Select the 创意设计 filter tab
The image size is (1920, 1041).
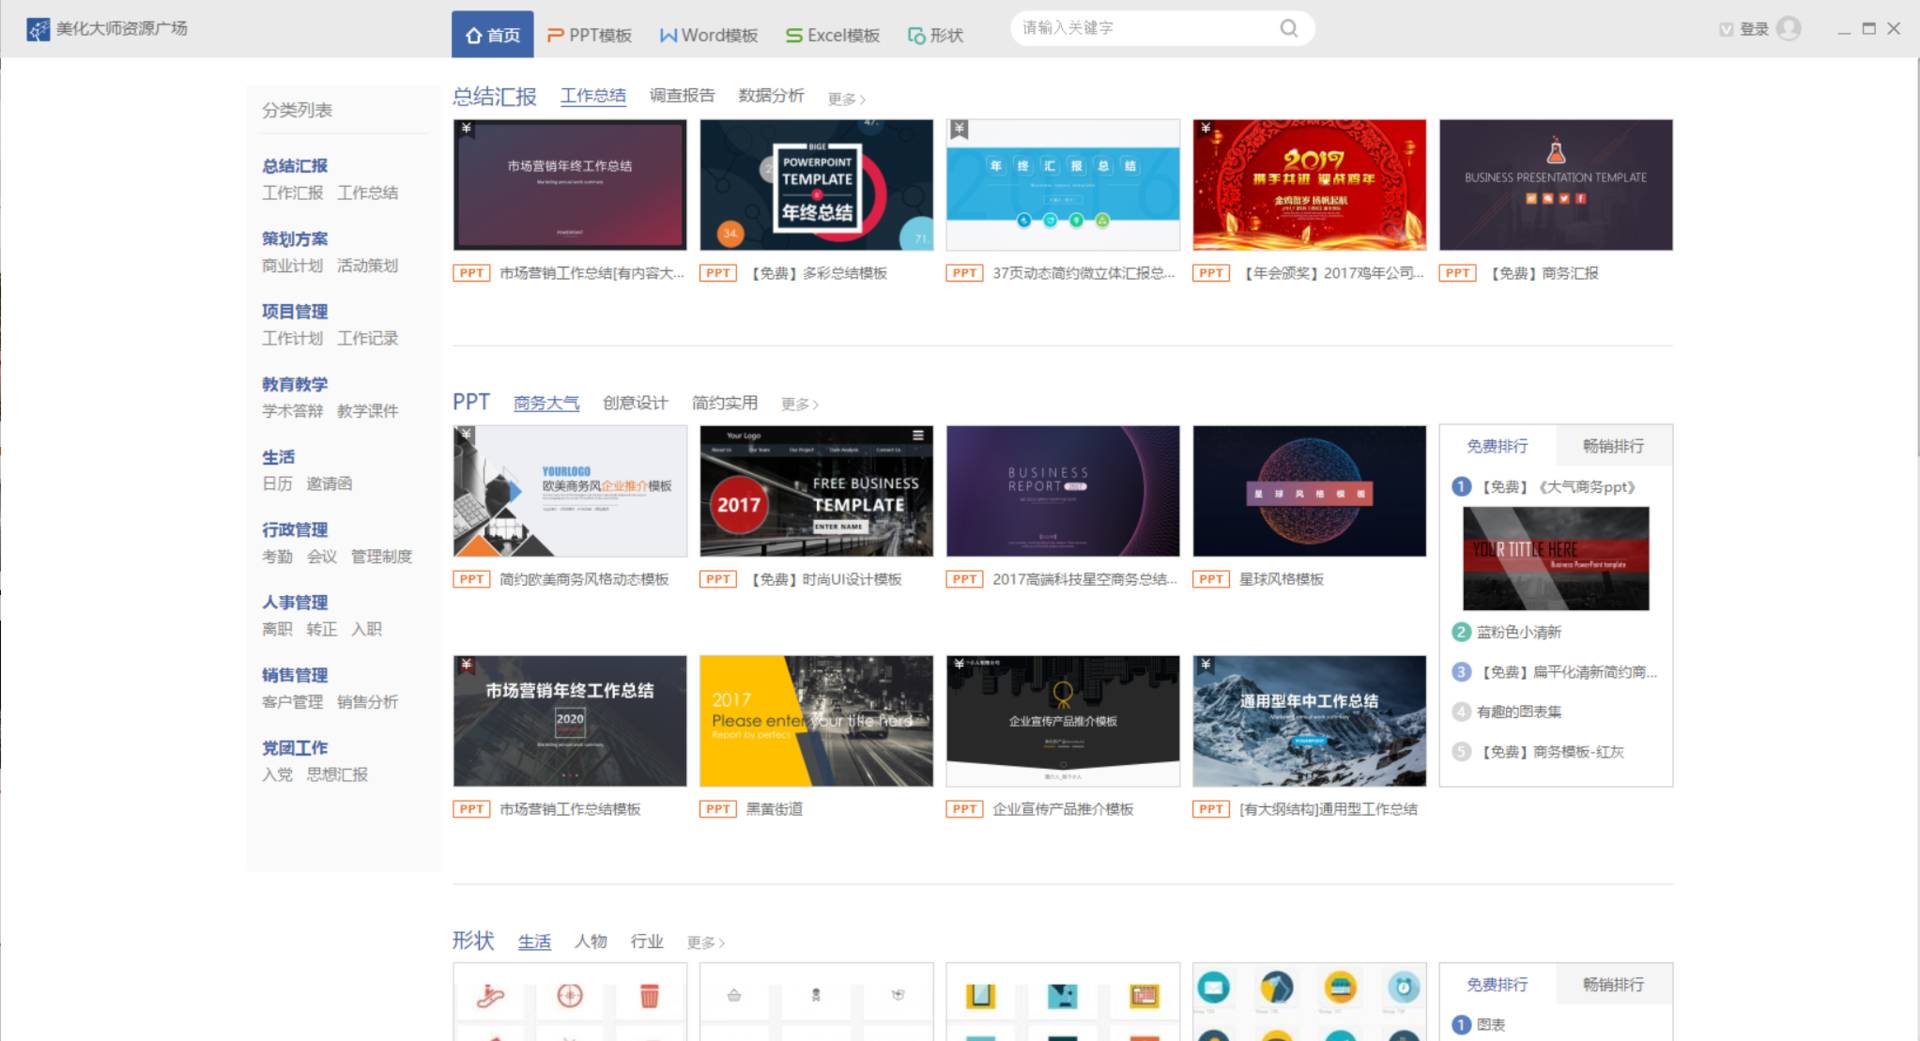pos(633,404)
